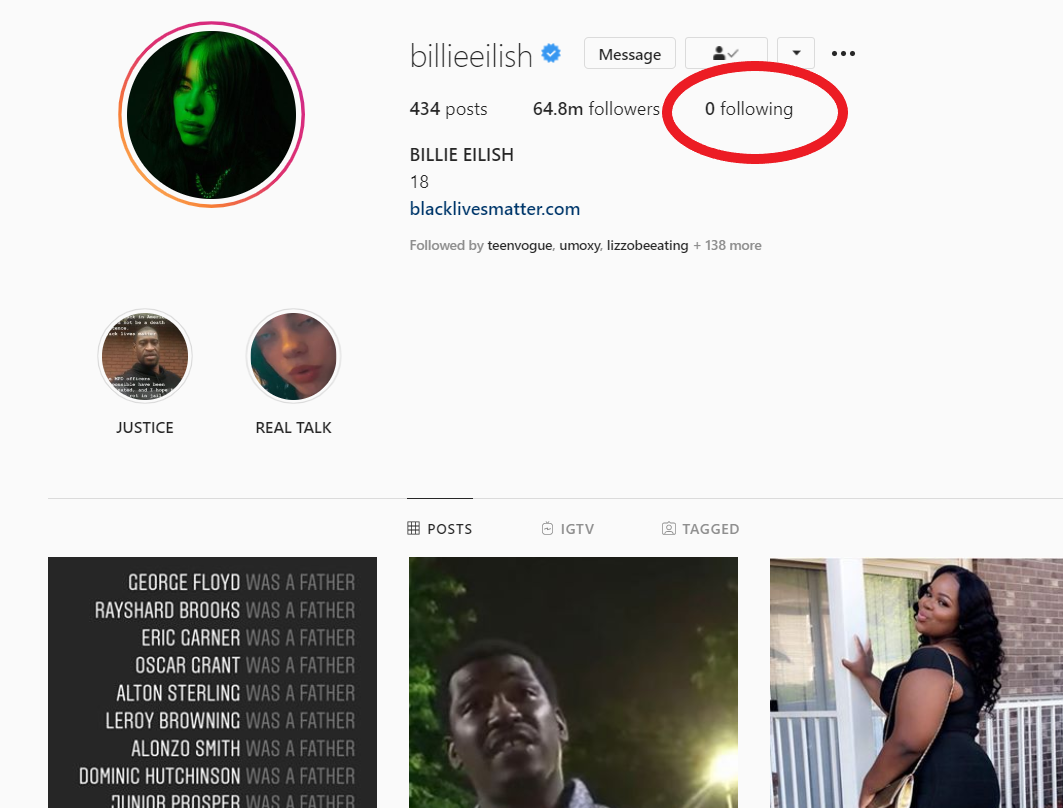Open the blacklivesmatter.com link
The height and width of the screenshot is (808, 1063).
[495, 209]
